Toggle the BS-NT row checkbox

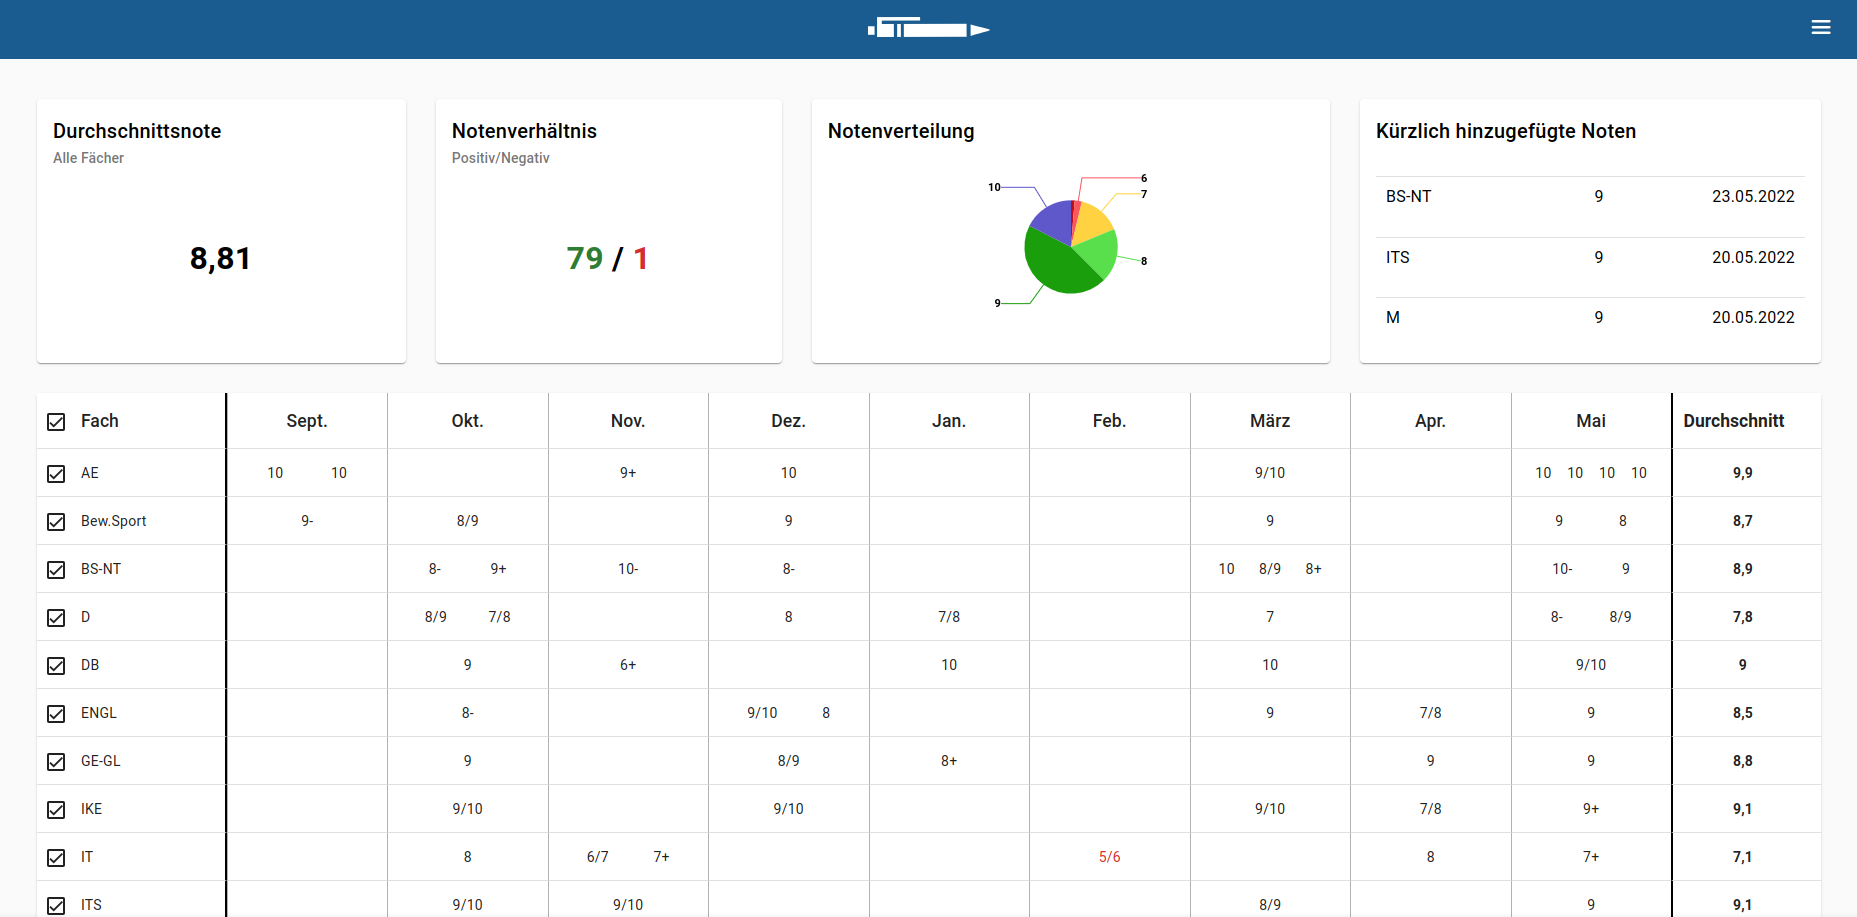(x=56, y=570)
